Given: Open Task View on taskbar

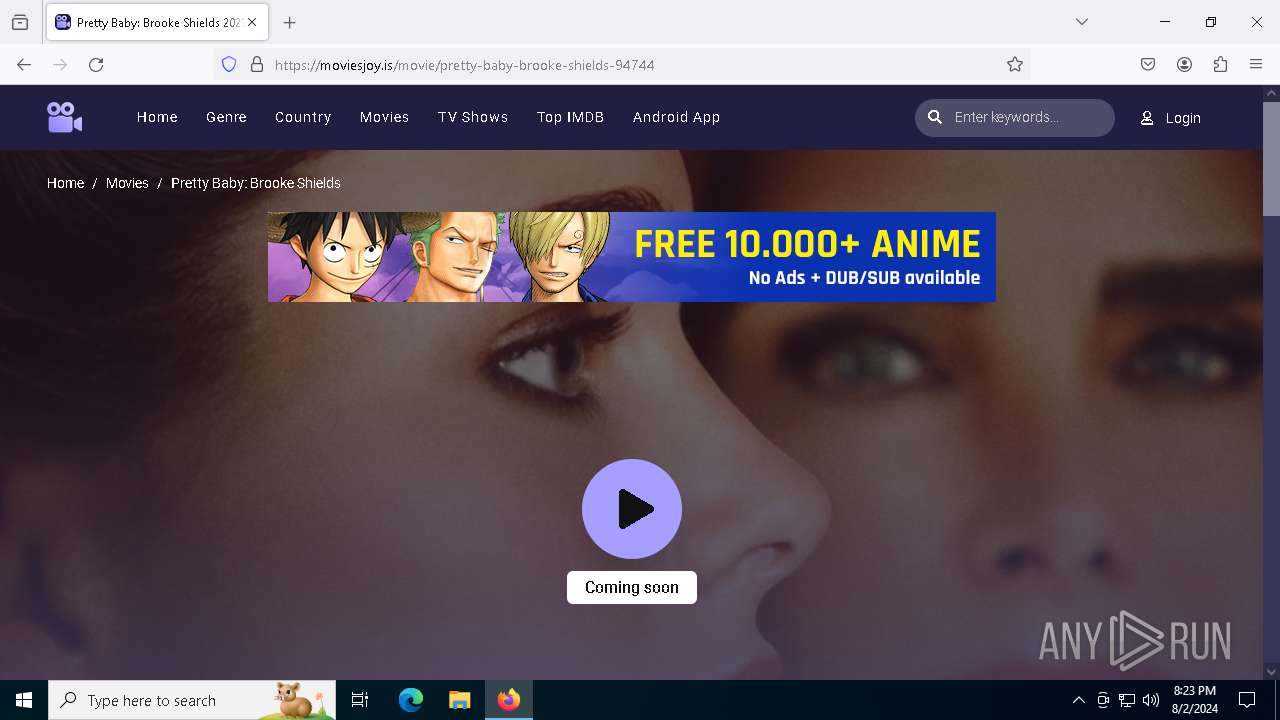Looking at the screenshot, I should point(360,700).
